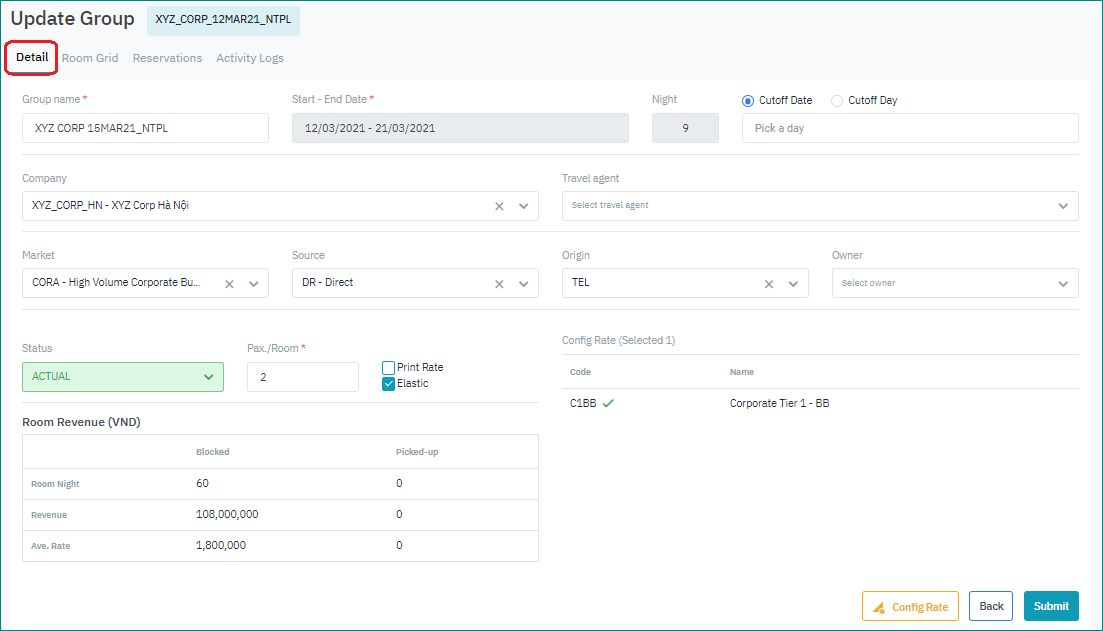Screen dimensions: 1103x631
Task: Click the Group name input field
Action: (145, 128)
